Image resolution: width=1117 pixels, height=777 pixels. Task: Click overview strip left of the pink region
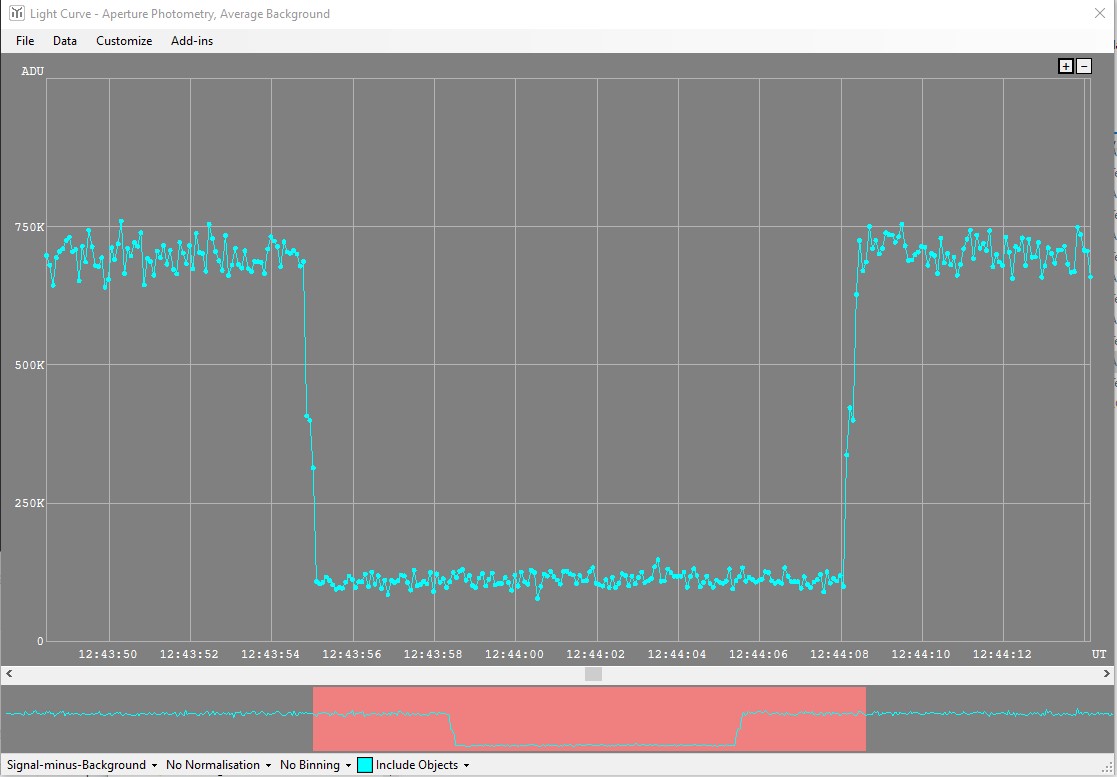[x=158, y=718]
